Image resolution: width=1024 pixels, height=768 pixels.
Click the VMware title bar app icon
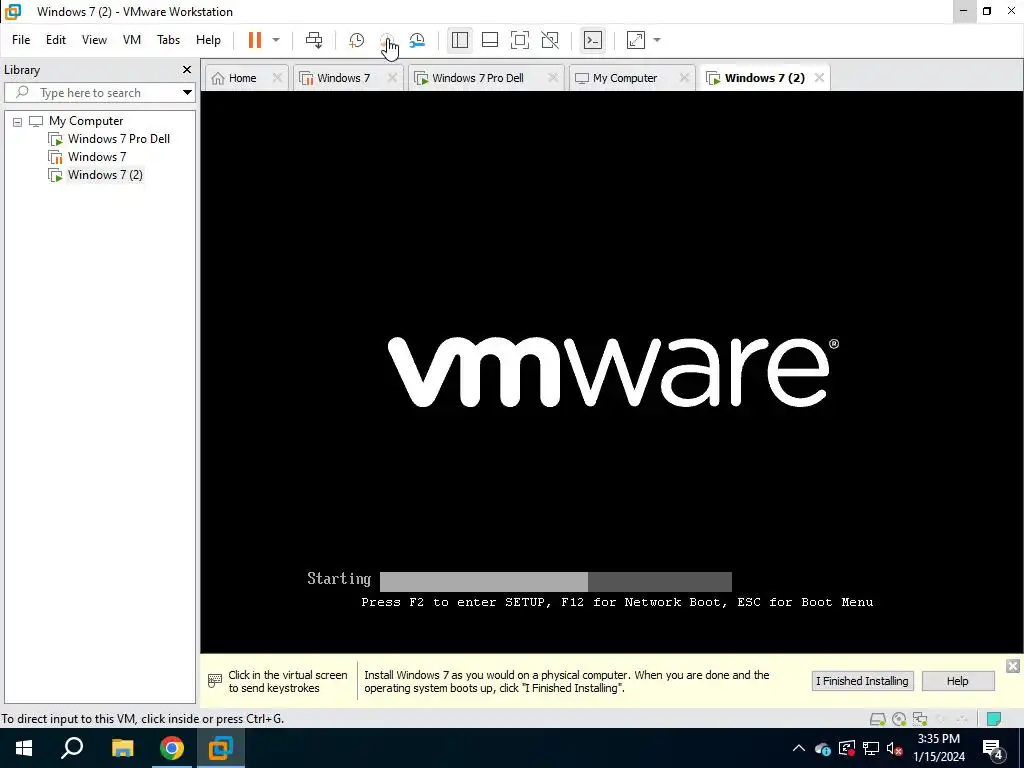coord(13,12)
